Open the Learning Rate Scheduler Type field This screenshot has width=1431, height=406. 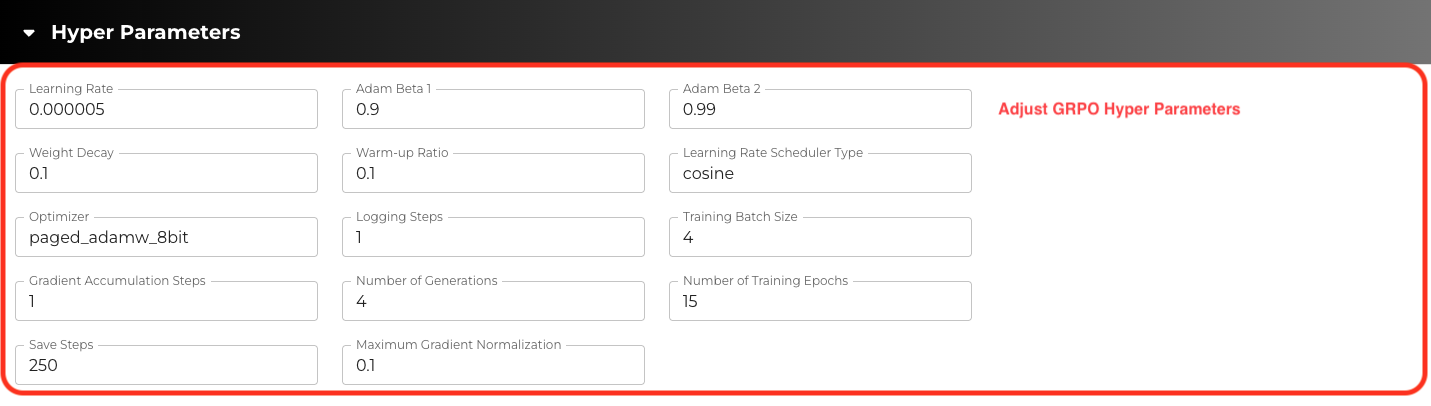(x=819, y=174)
